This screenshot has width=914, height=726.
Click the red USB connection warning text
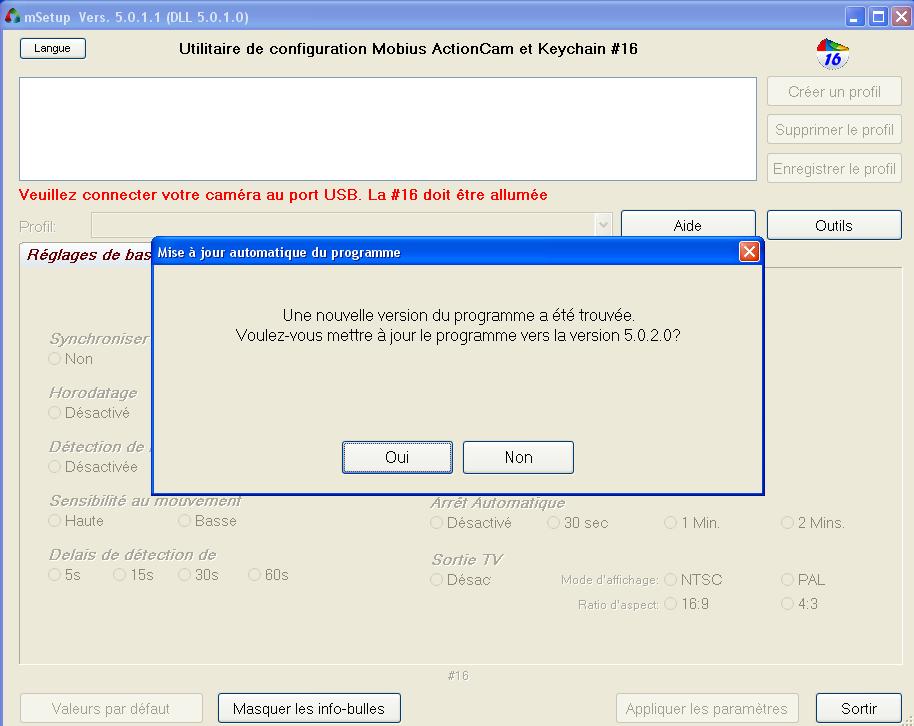(x=283, y=195)
